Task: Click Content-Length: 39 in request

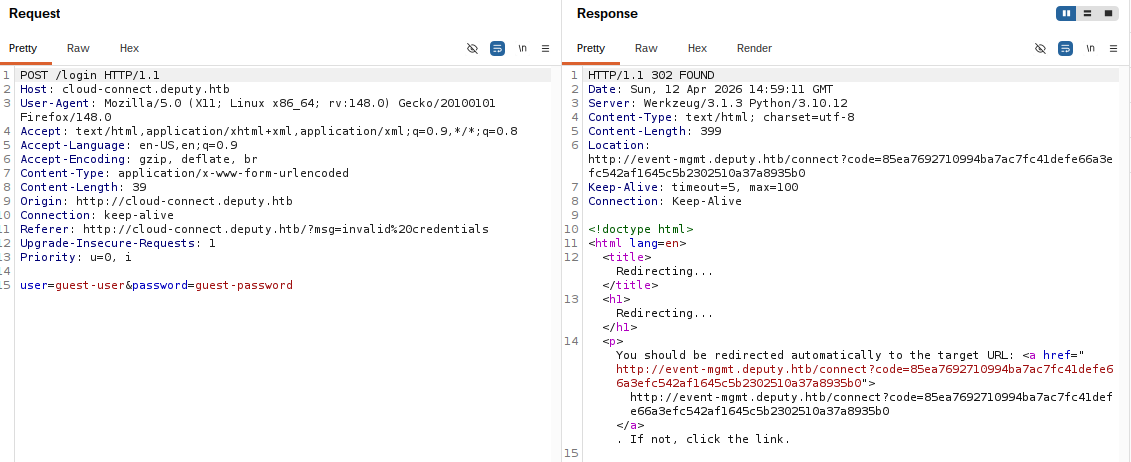Action: point(83,187)
